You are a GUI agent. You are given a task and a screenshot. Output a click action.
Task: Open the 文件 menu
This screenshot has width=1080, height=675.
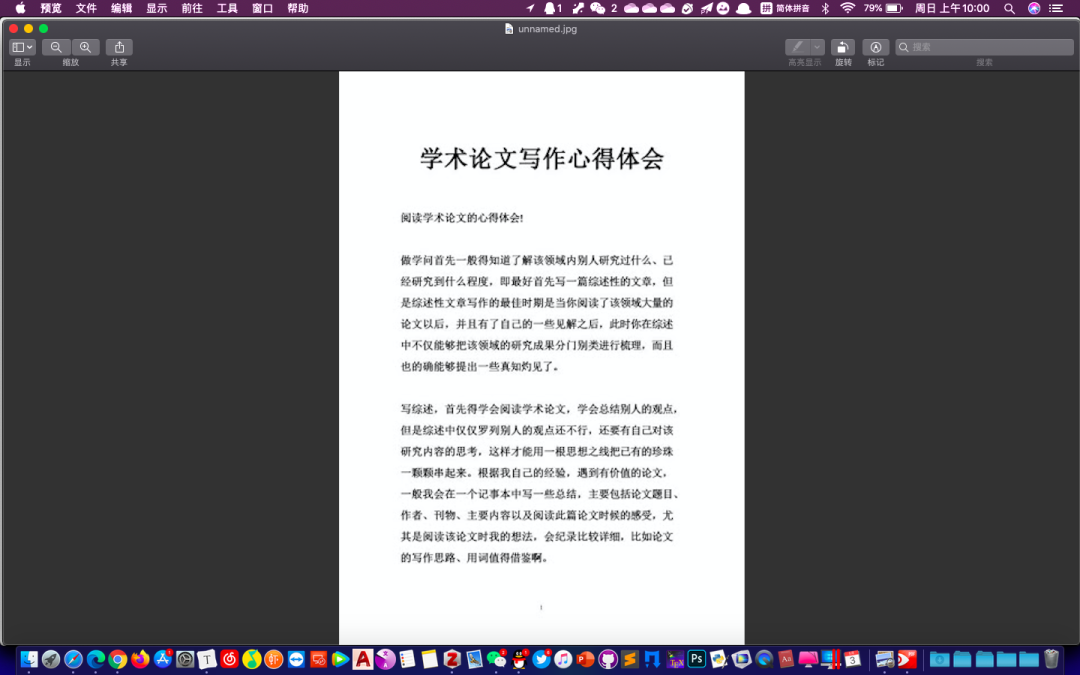[85, 8]
